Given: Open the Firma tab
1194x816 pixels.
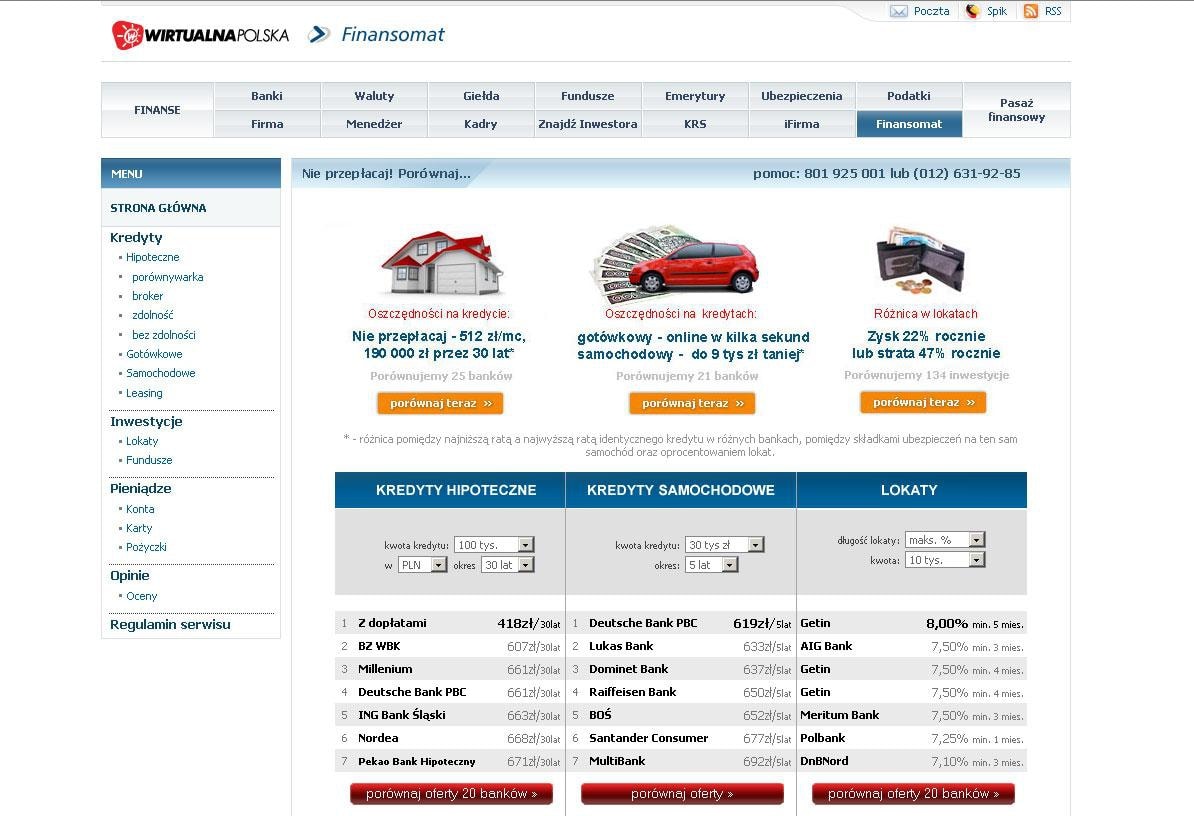Looking at the screenshot, I should (267, 124).
